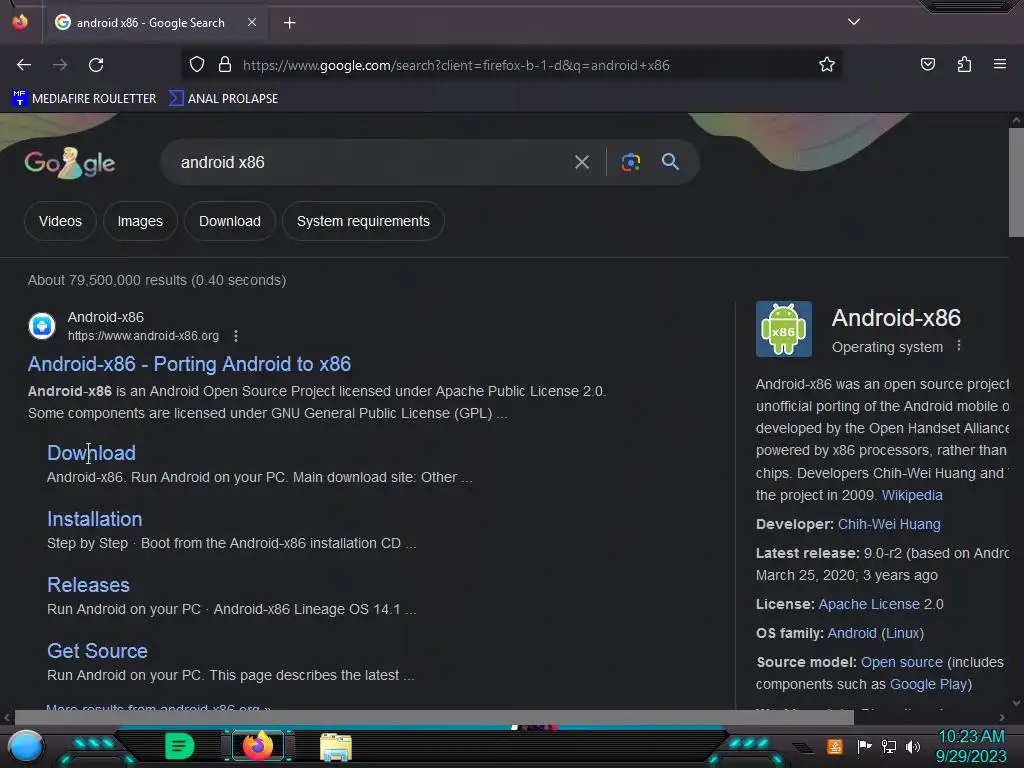Open the Apache License link

coord(869,604)
